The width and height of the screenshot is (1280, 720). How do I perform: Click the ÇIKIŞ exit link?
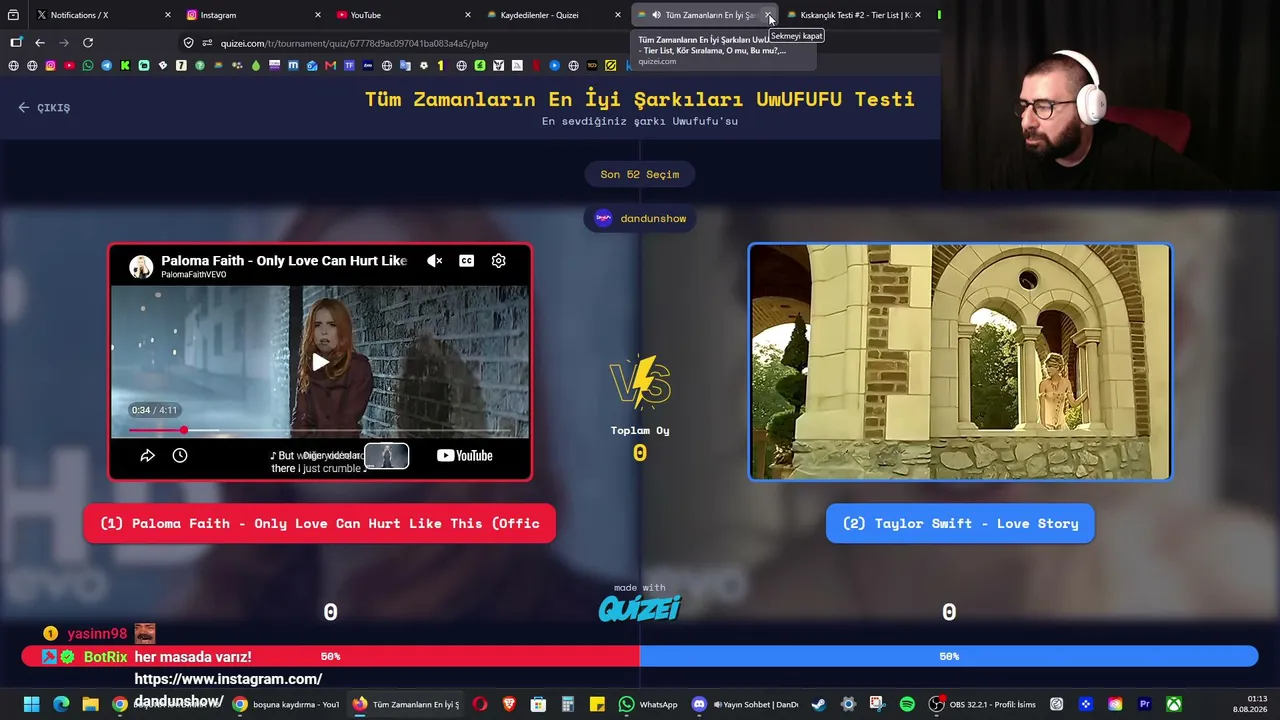[44, 107]
